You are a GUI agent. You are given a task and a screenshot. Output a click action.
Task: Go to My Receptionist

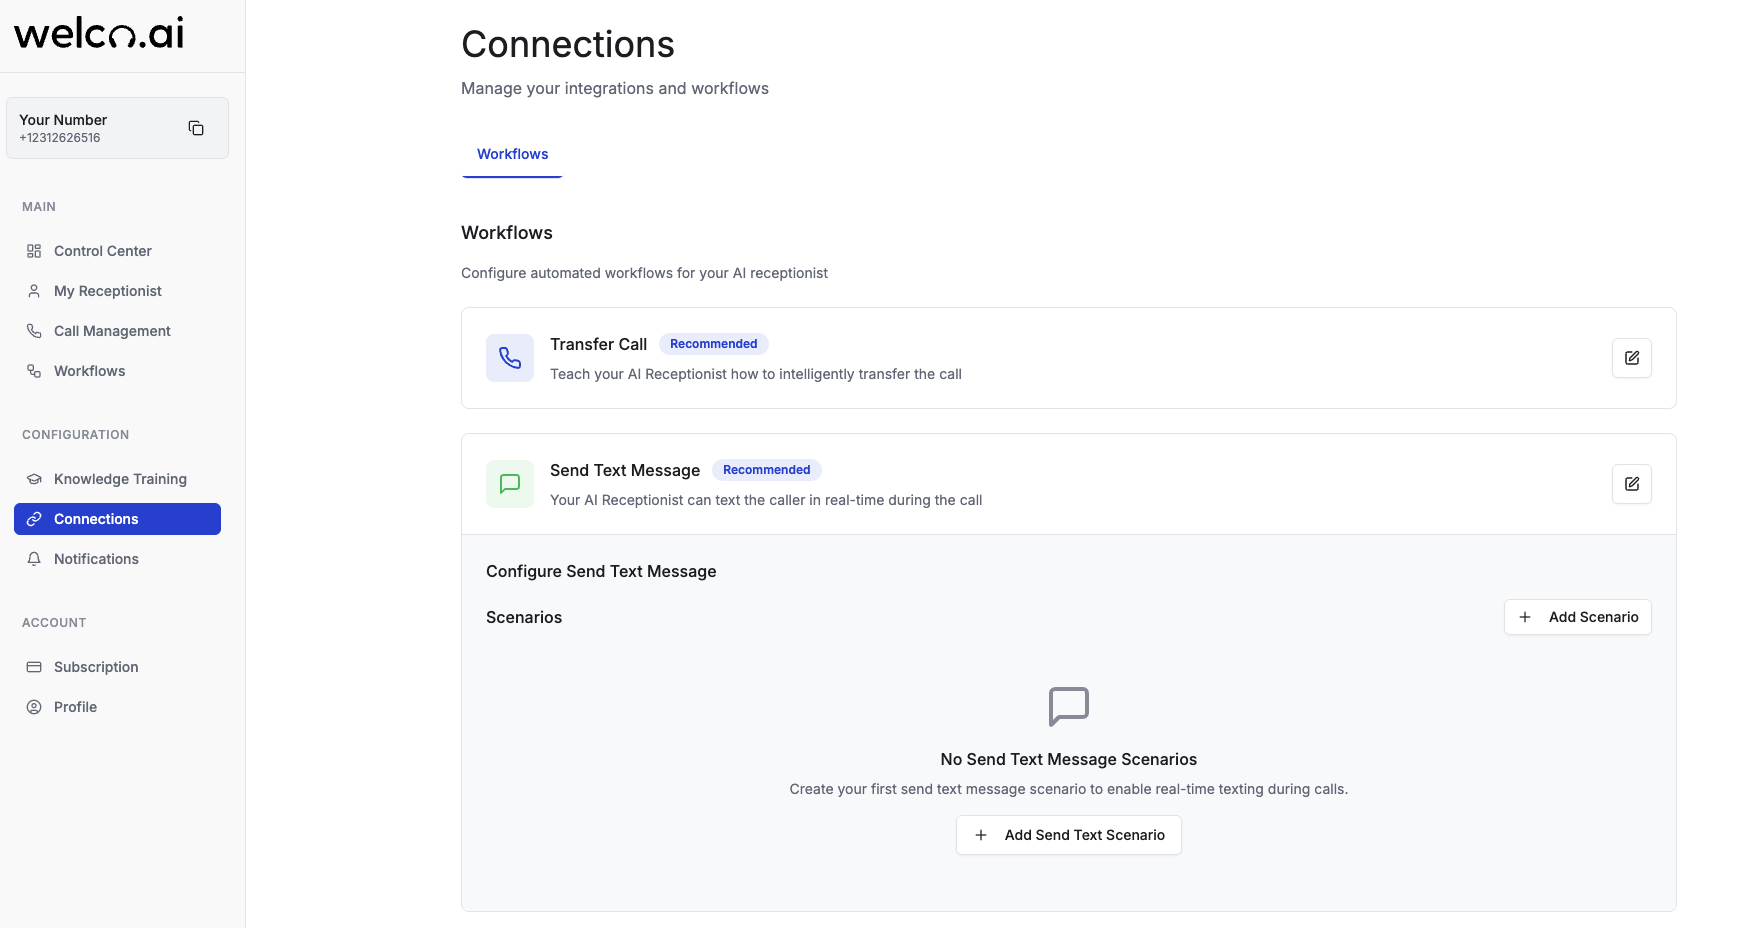pos(117,291)
